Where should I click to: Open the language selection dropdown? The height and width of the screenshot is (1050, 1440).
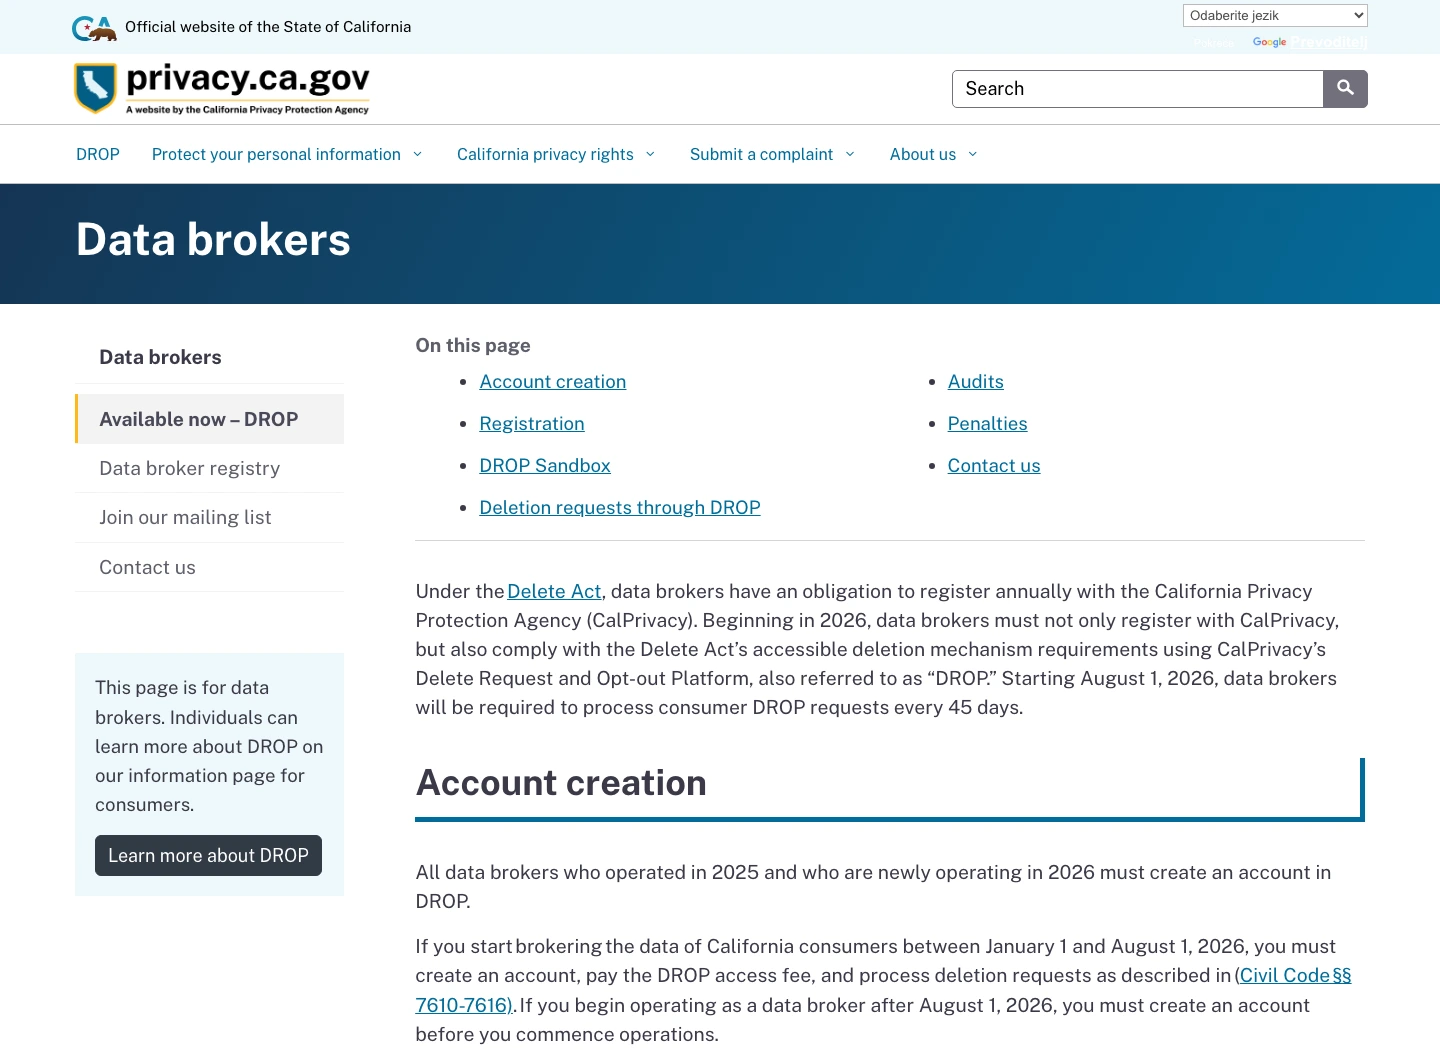click(1275, 15)
